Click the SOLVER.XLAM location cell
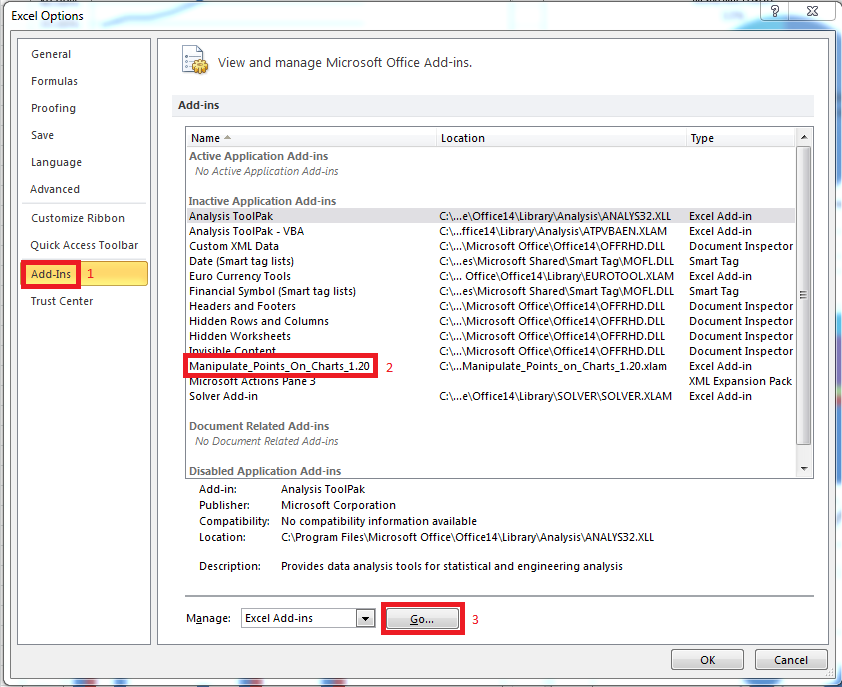842x687 pixels. [x=555, y=396]
